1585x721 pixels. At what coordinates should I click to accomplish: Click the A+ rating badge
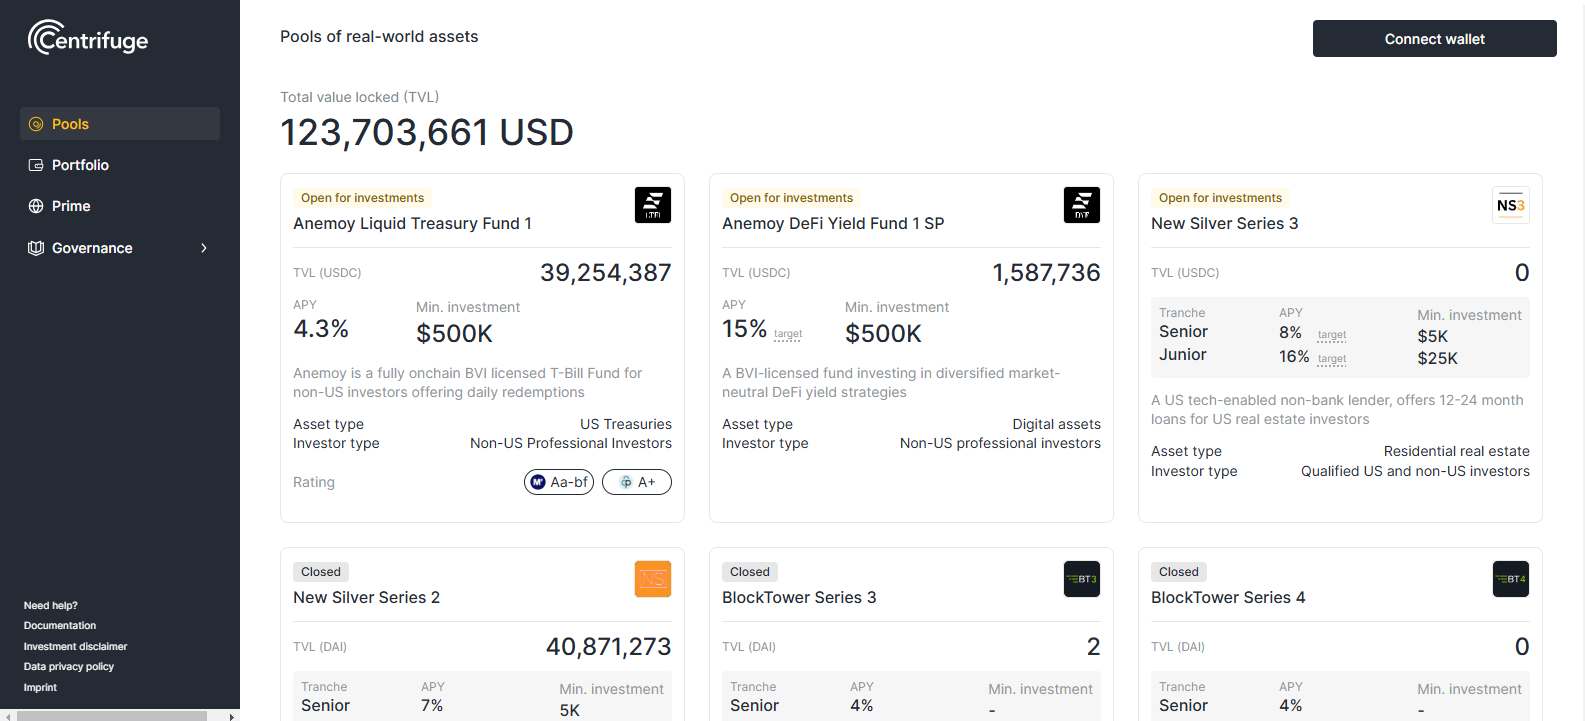coord(637,482)
